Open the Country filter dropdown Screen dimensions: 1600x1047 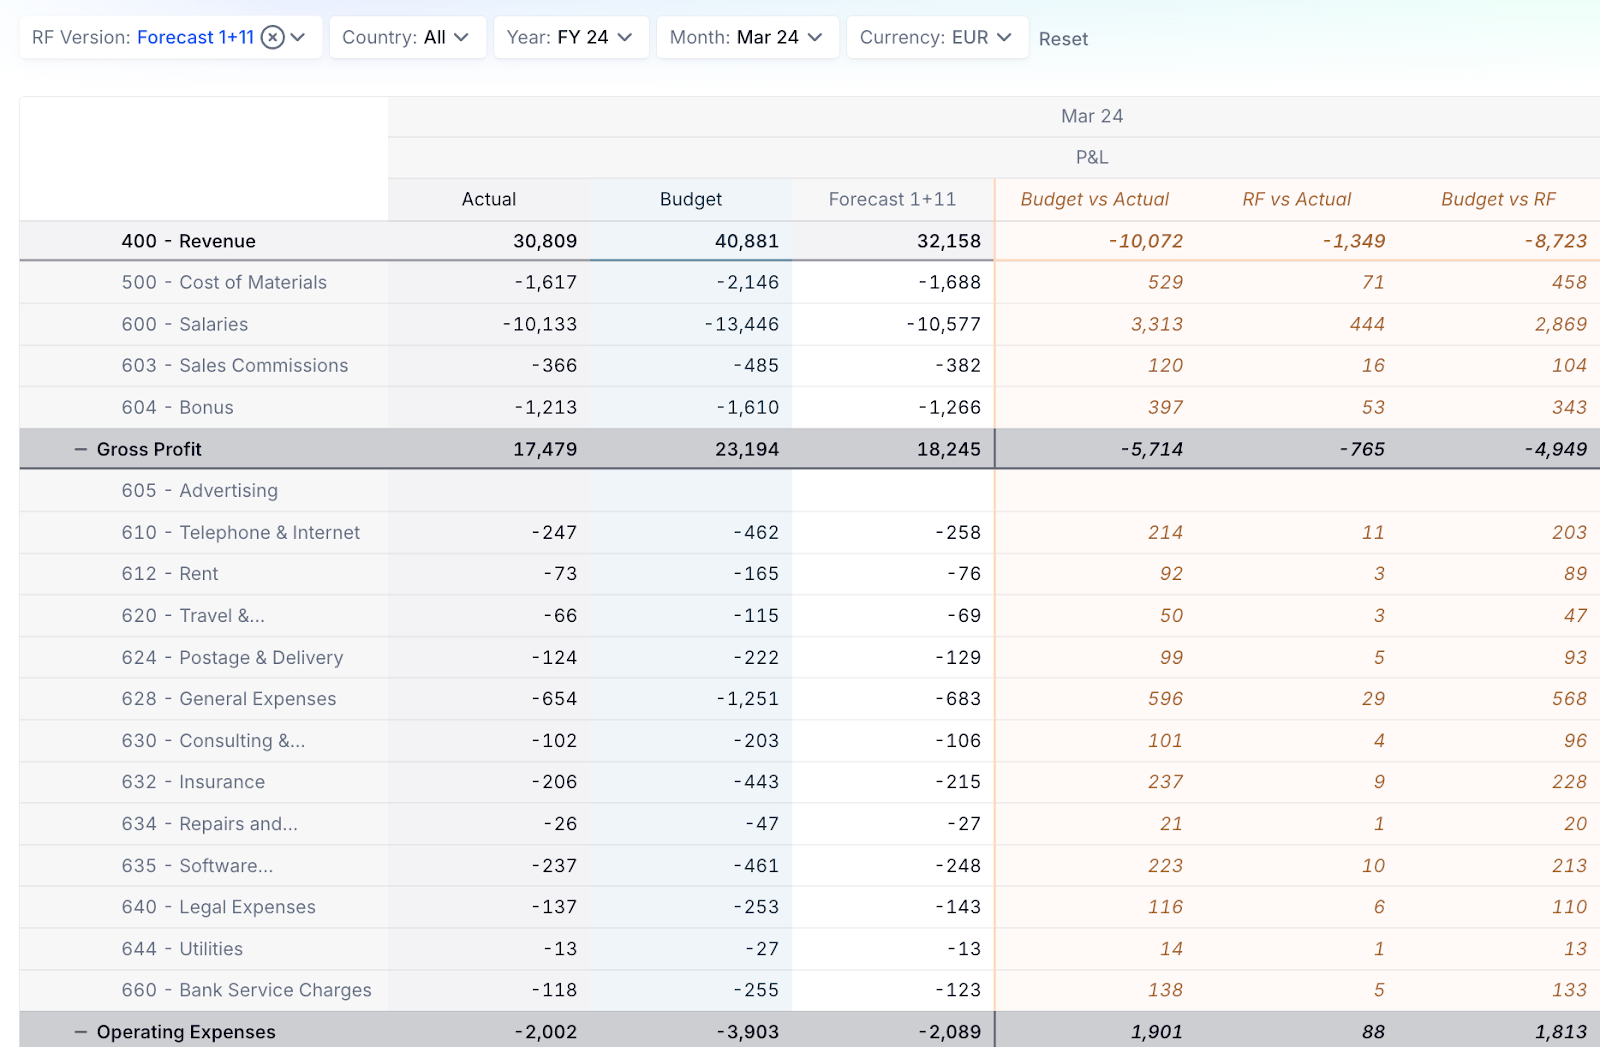tap(408, 37)
